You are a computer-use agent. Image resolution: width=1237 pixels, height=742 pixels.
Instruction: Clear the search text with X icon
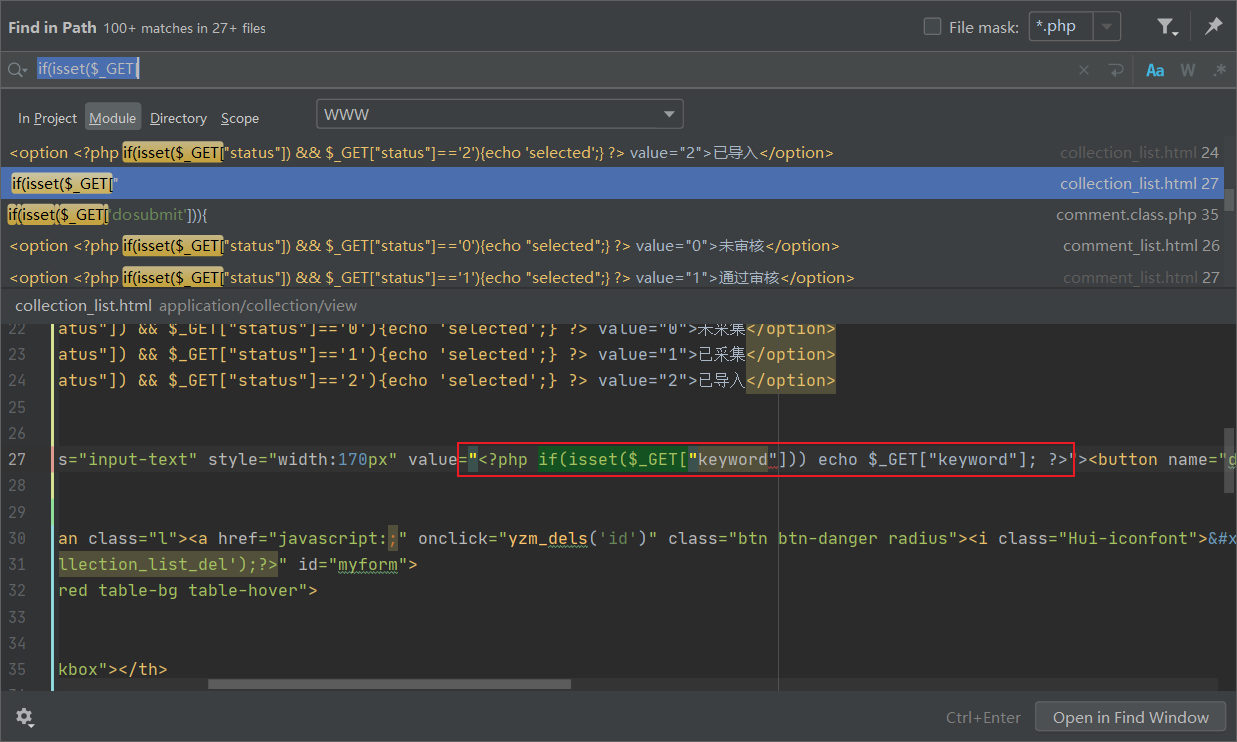1084,70
